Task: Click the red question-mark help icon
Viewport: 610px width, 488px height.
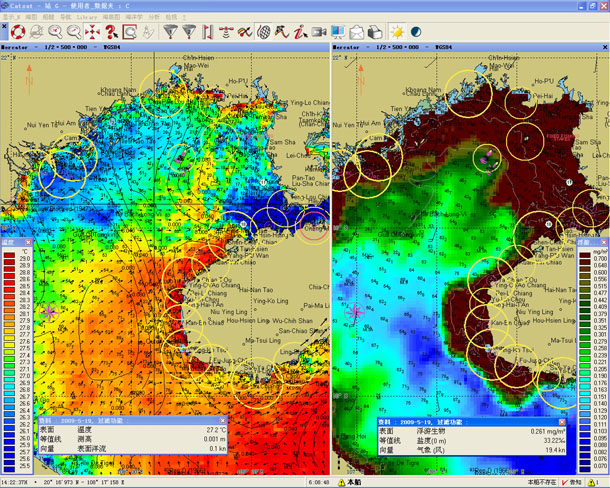Action: (111, 32)
